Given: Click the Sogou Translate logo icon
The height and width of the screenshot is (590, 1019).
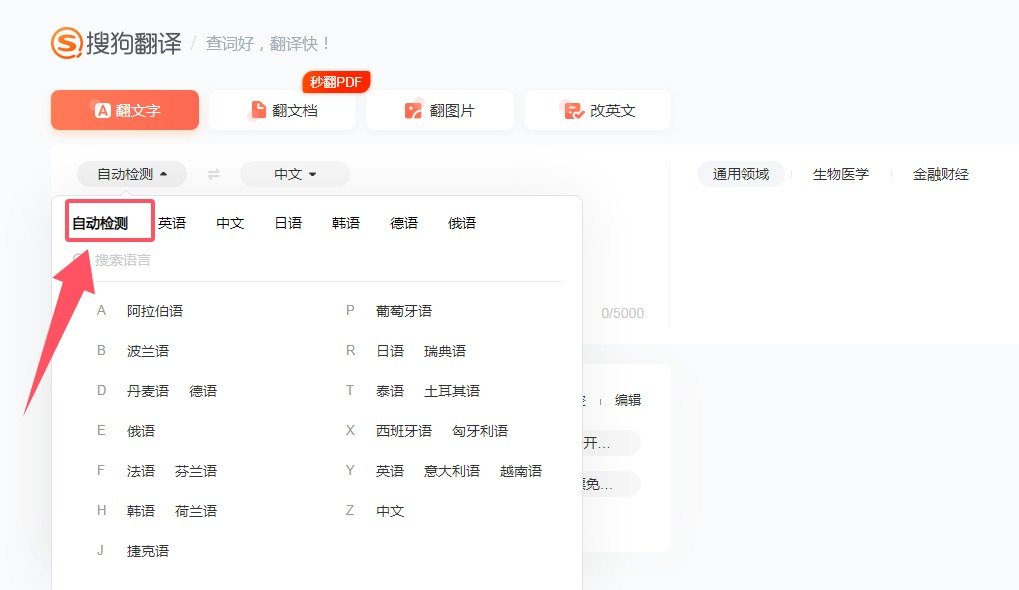Looking at the screenshot, I should (x=67, y=43).
